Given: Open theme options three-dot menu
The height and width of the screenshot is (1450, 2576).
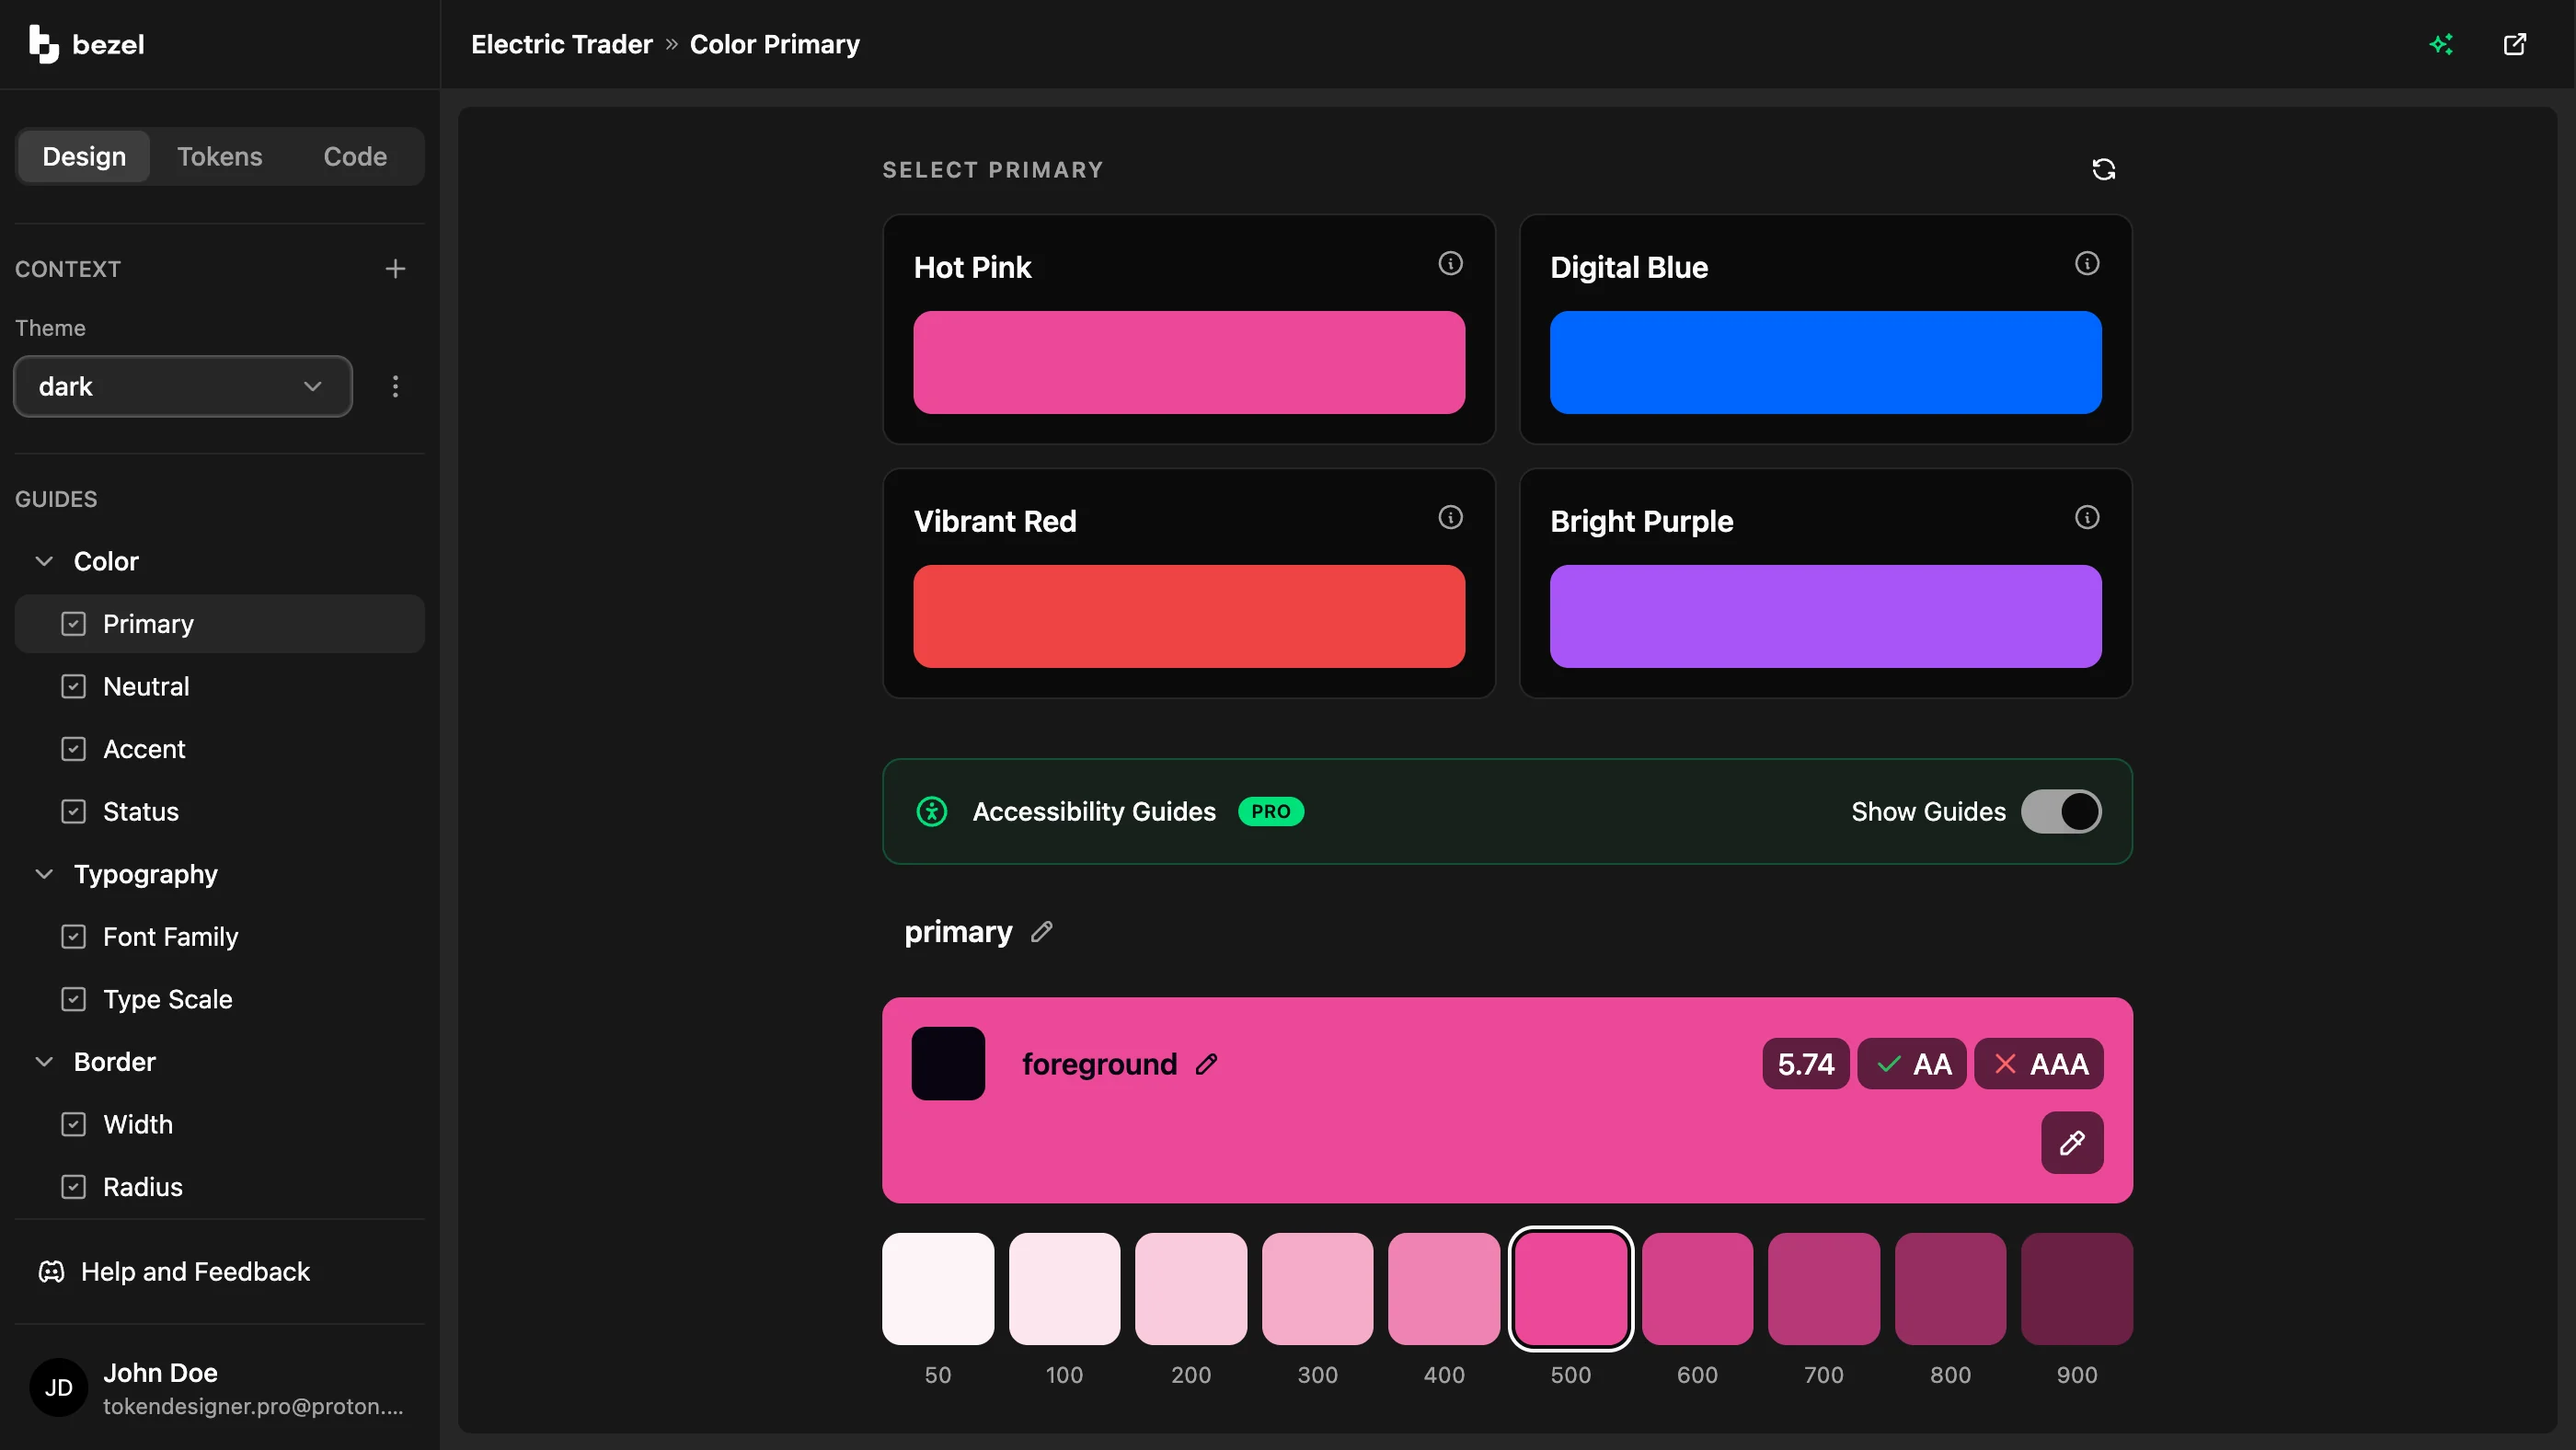Looking at the screenshot, I should pos(395,386).
